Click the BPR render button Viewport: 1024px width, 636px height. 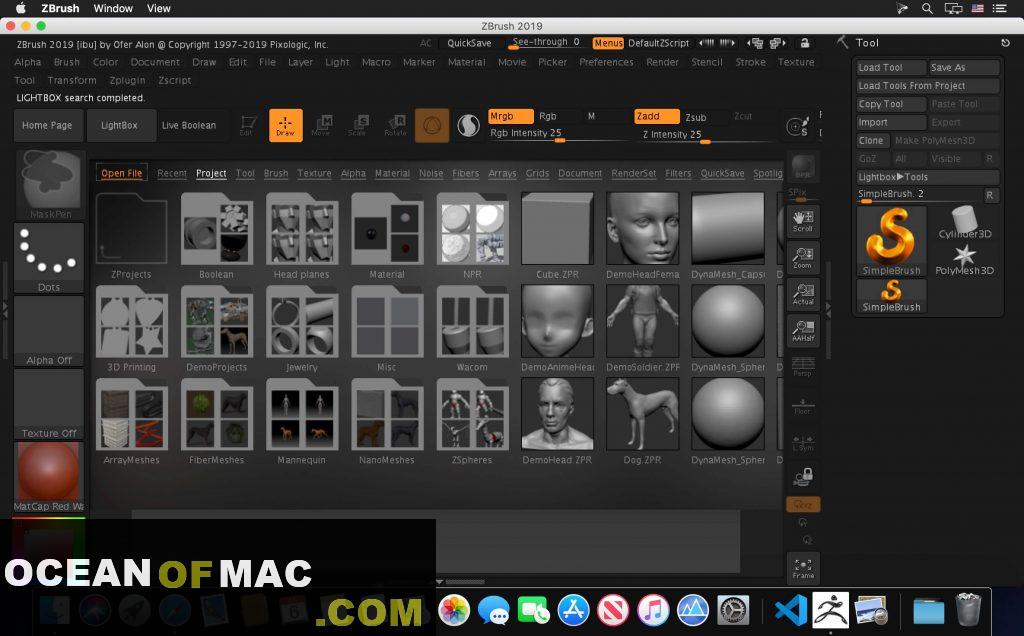click(x=803, y=167)
